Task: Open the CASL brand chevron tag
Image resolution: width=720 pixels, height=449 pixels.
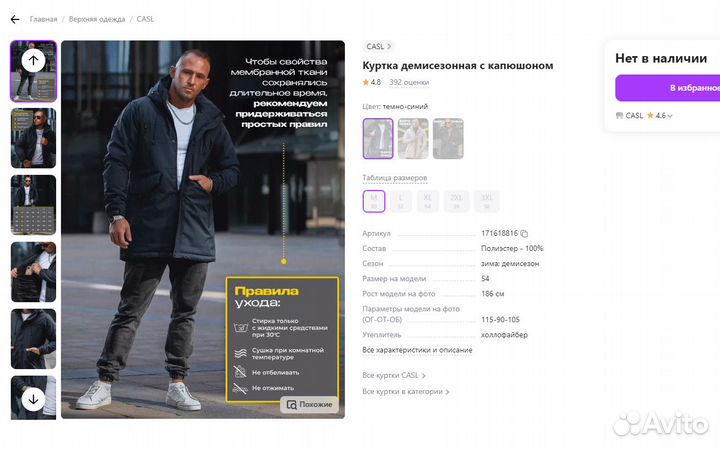Action: coord(379,46)
